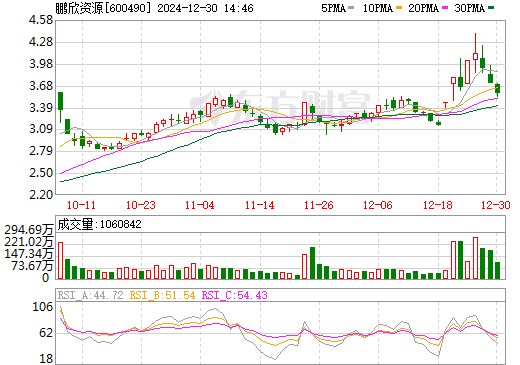Click the 30PMA legend label
This screenshot has width=520, height=365.
[x=469, y=8]
